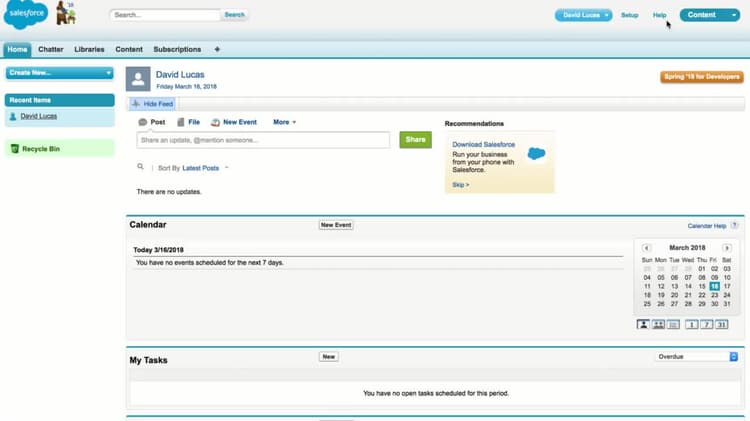Click the Hide Feed icon
This screenshot has width=750, height=421.
pyautogui.click(x=136, y=103)
